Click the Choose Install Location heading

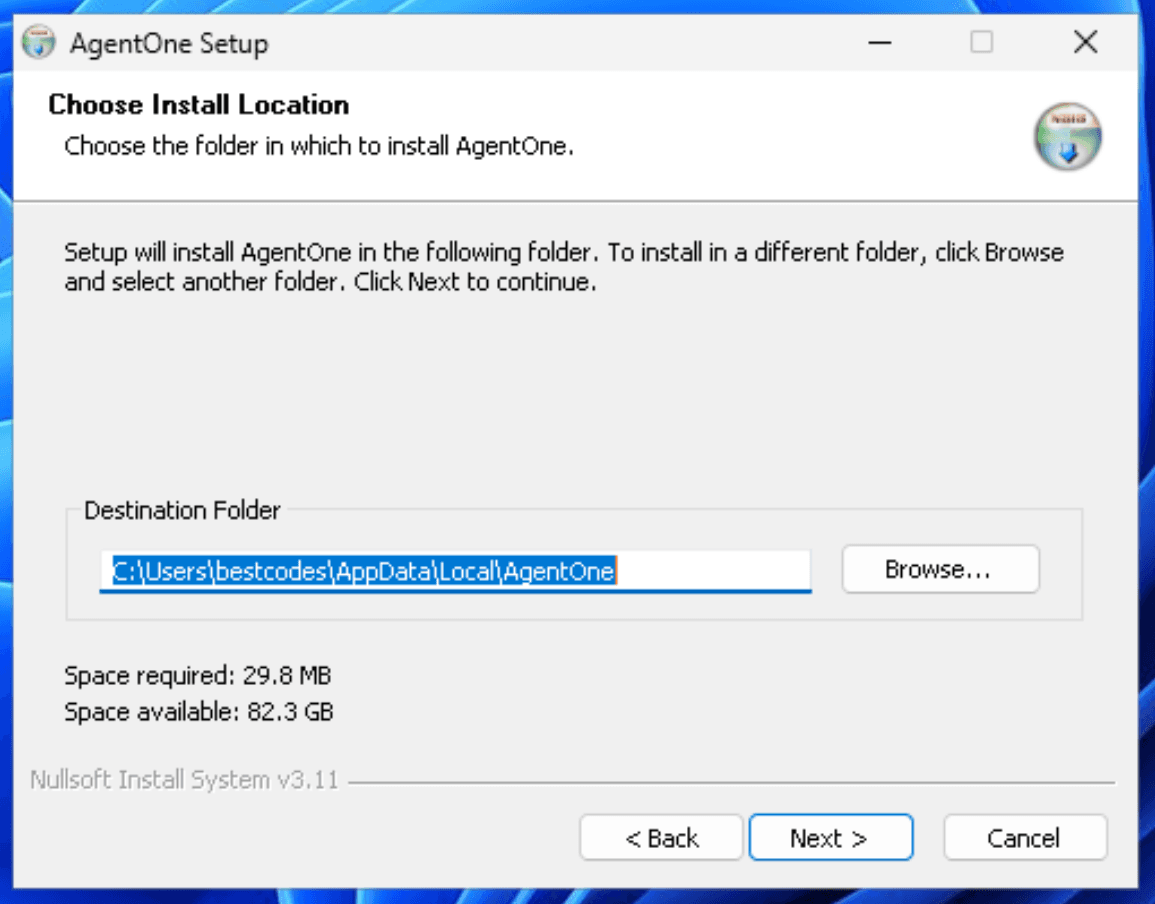pyautogui.click(x=198, y=105)
